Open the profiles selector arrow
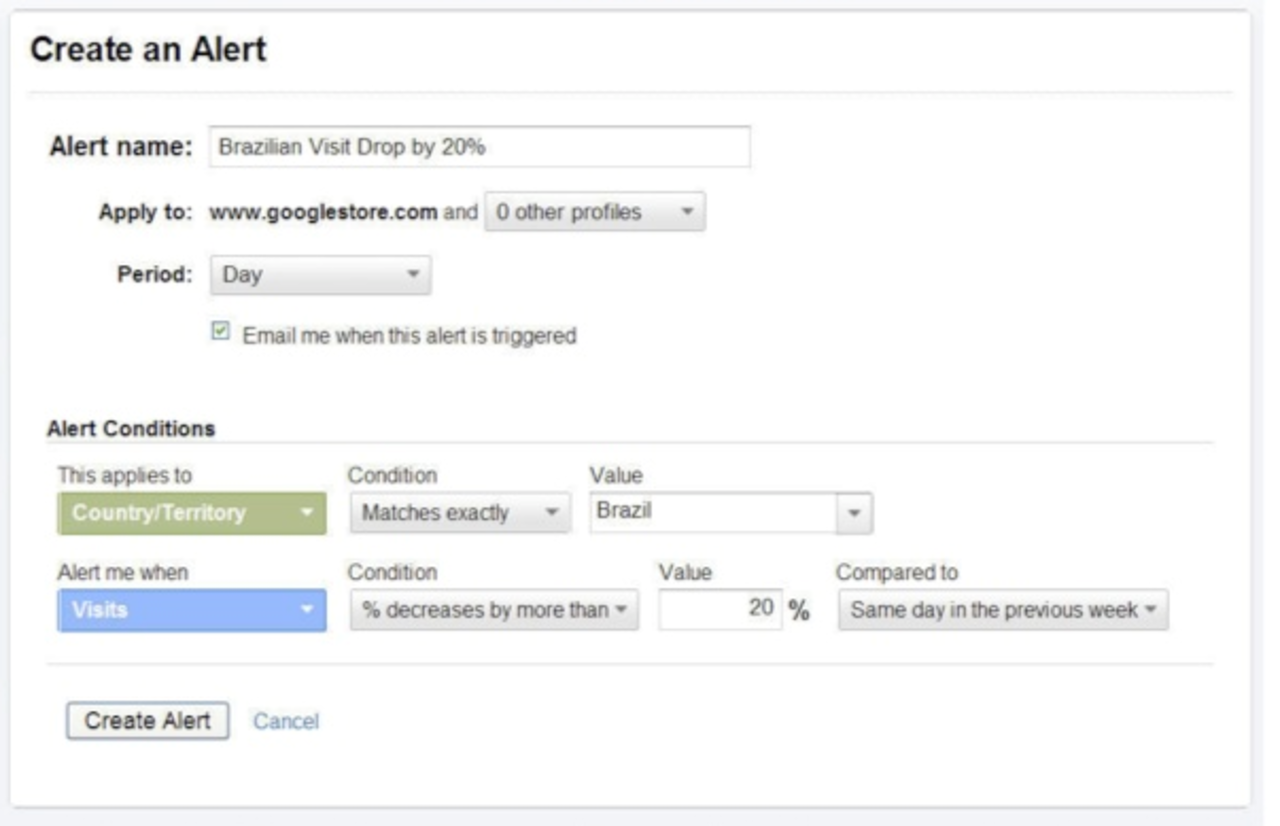 point(686,212)
